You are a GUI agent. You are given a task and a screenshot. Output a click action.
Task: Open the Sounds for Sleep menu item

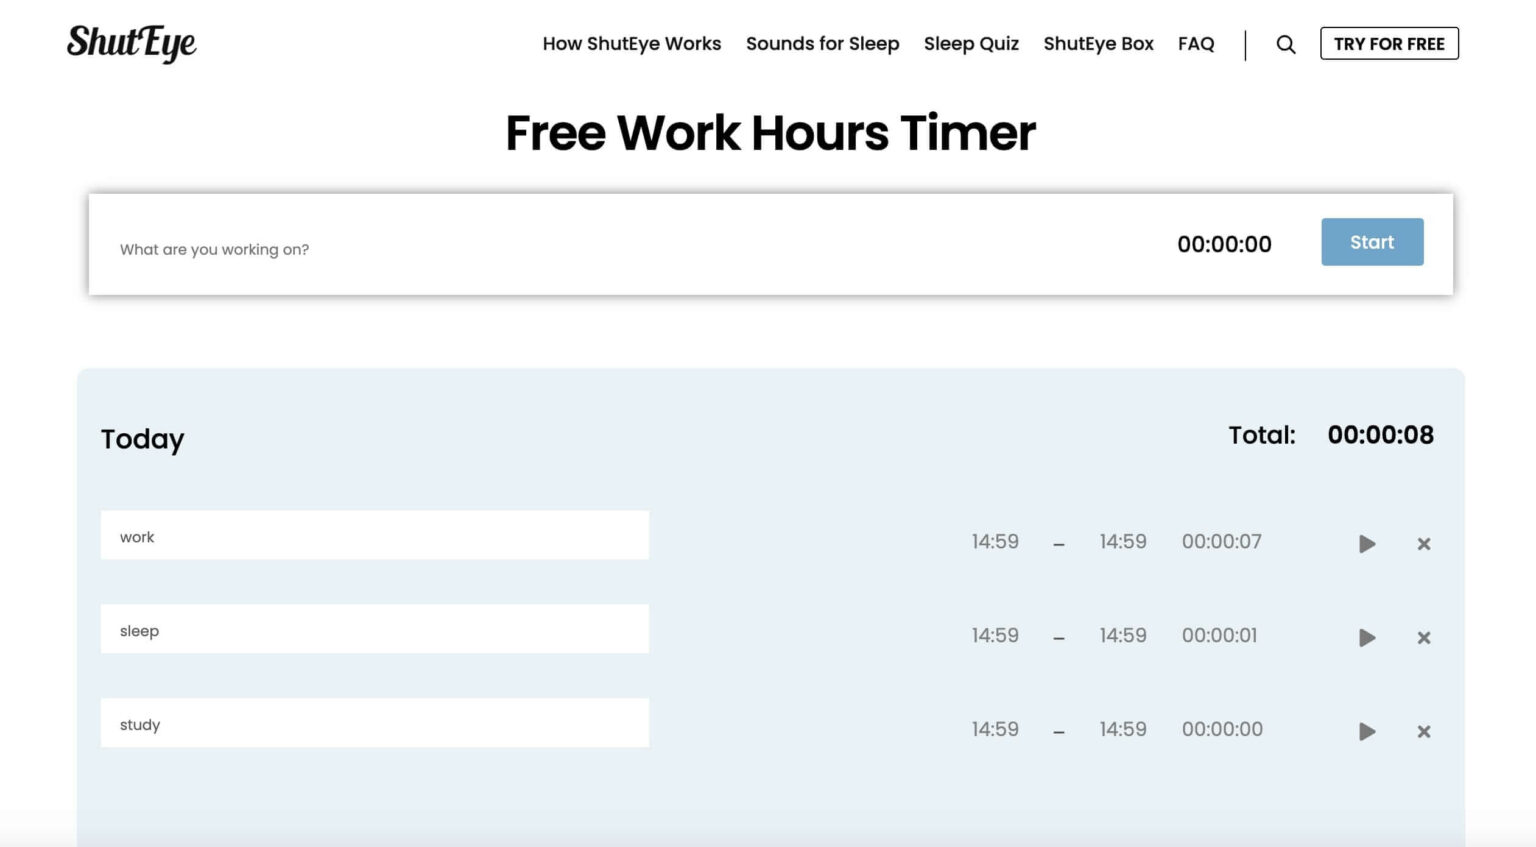(x=823, y=44)
